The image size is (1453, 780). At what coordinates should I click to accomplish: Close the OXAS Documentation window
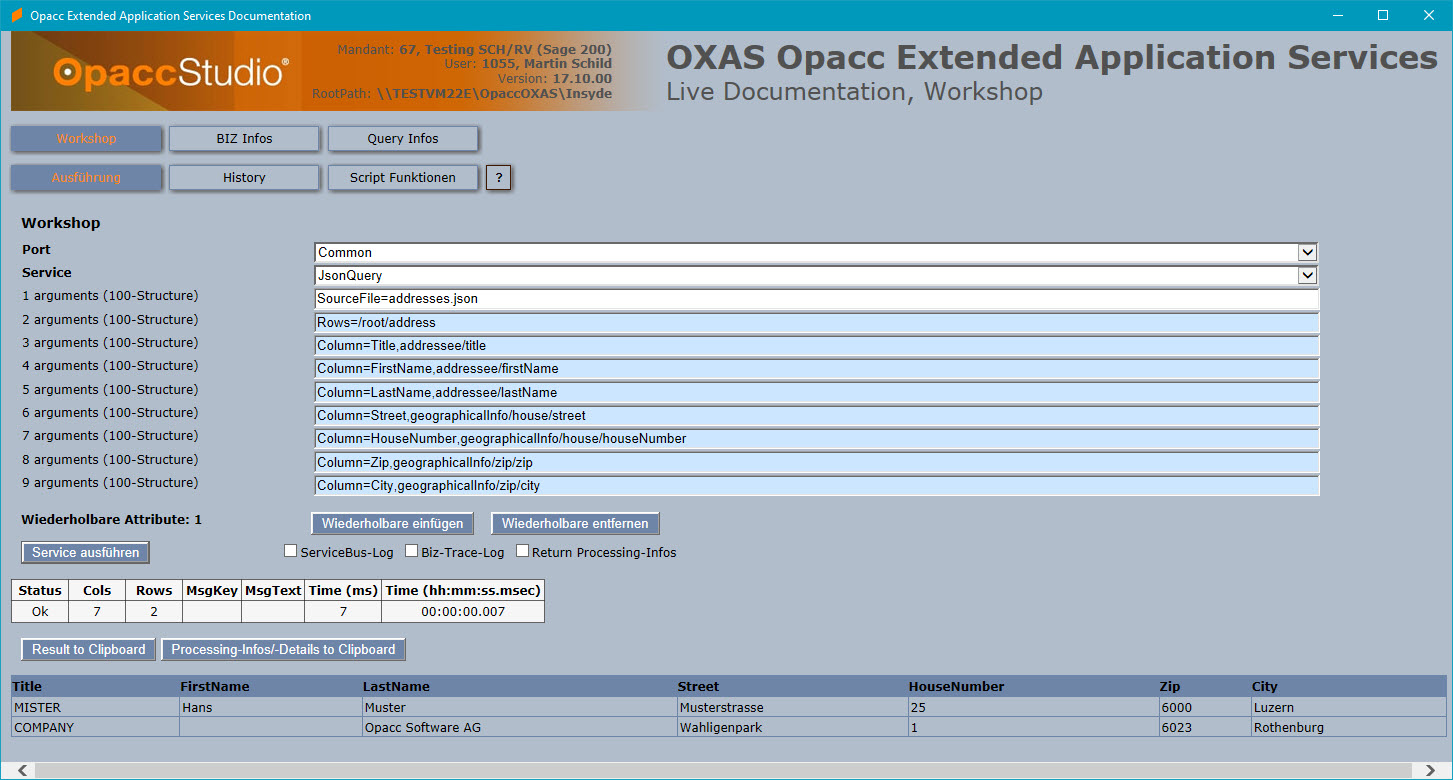[x=1429, y=15]
